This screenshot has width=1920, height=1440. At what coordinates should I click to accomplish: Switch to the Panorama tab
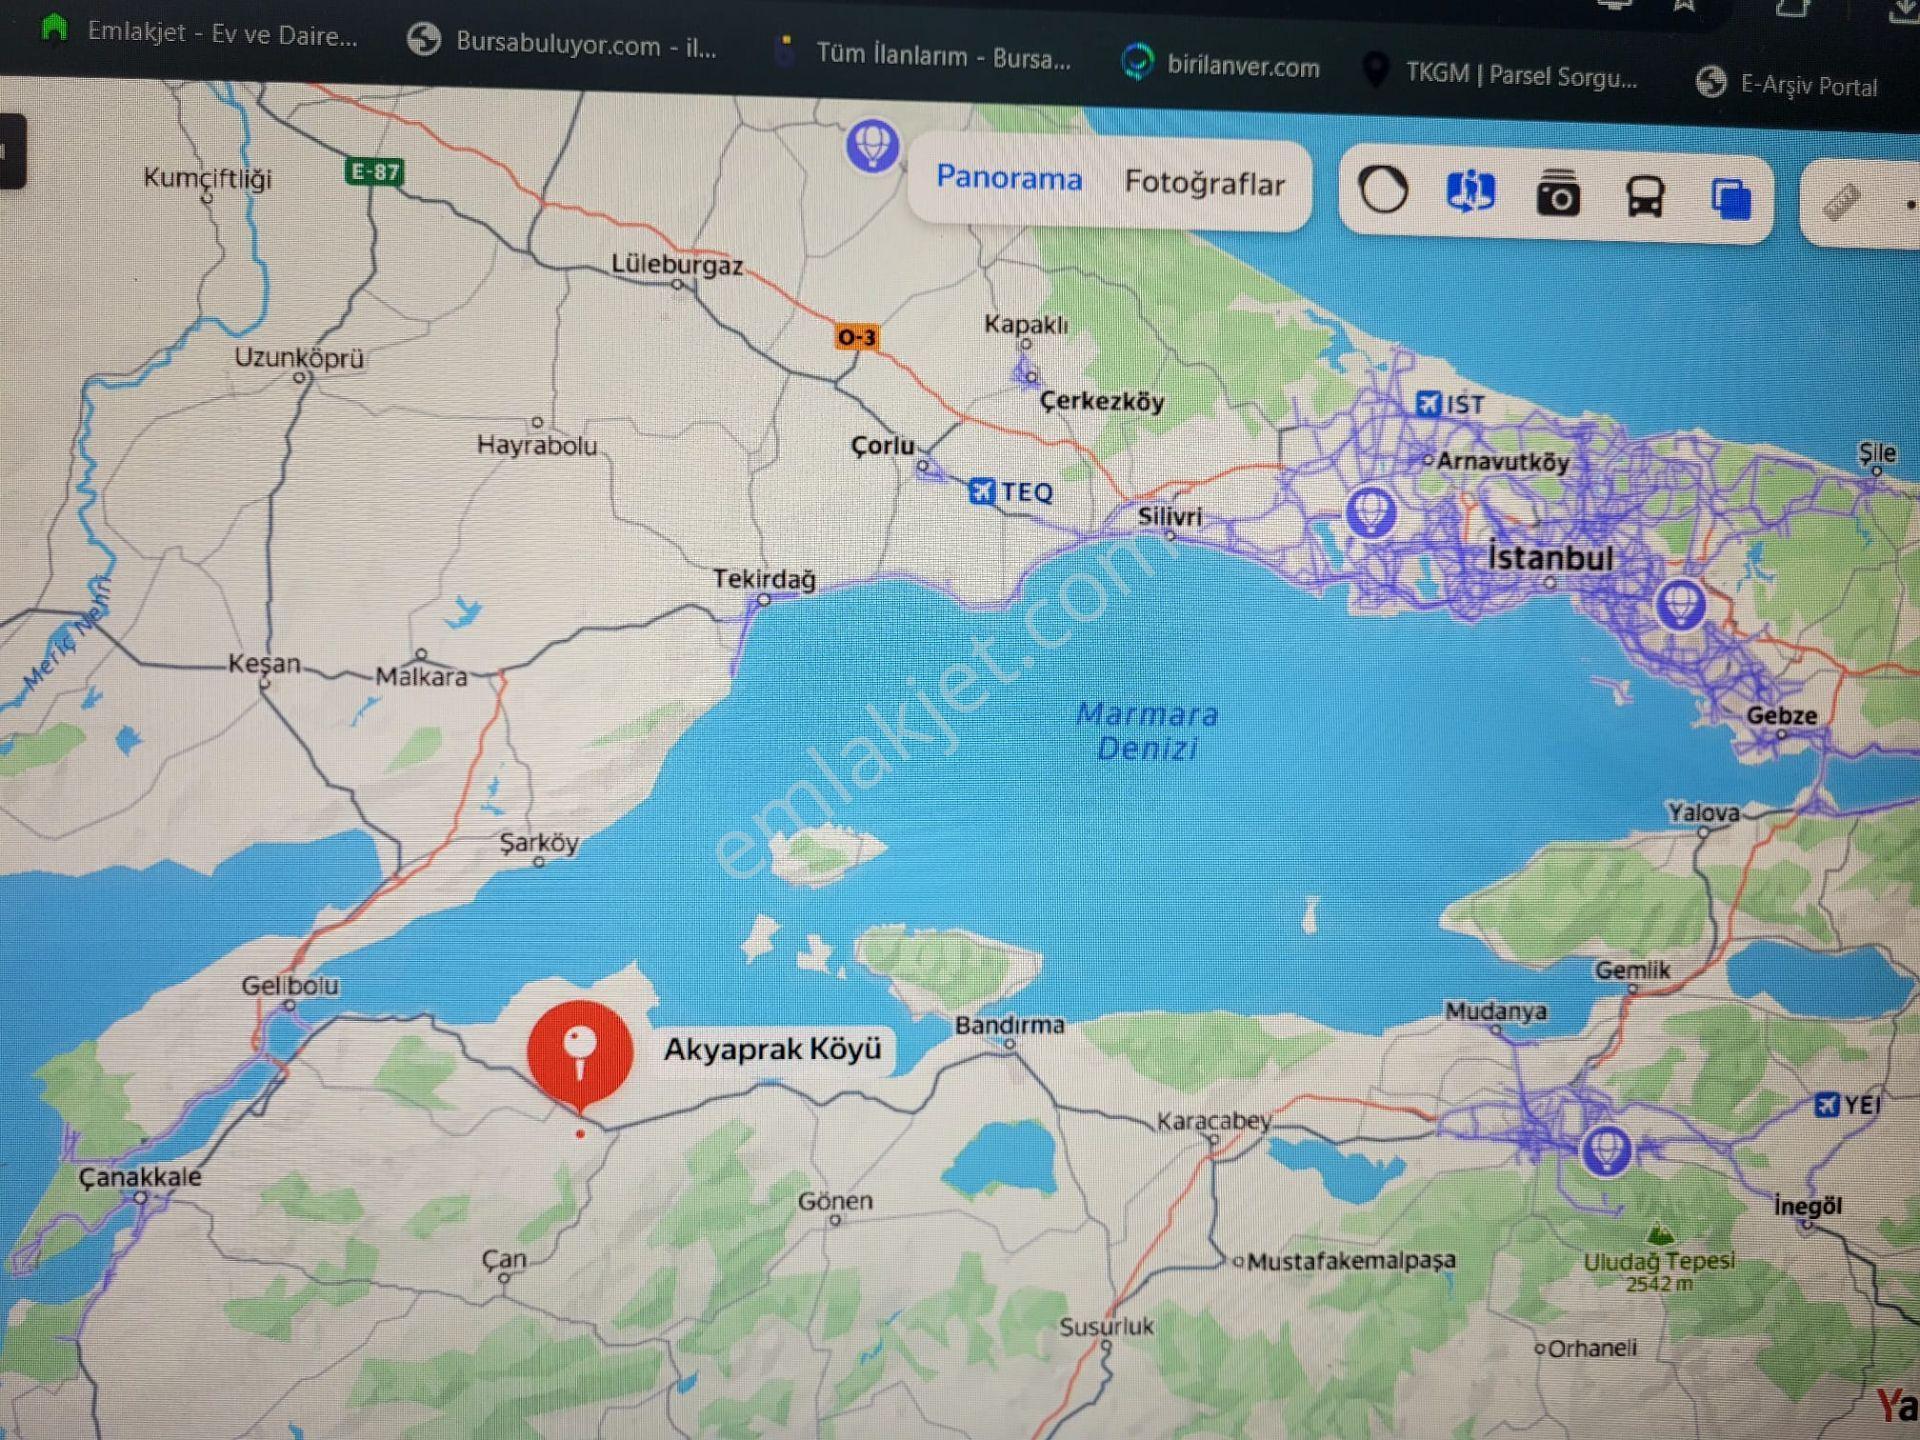click(1009, 178)
